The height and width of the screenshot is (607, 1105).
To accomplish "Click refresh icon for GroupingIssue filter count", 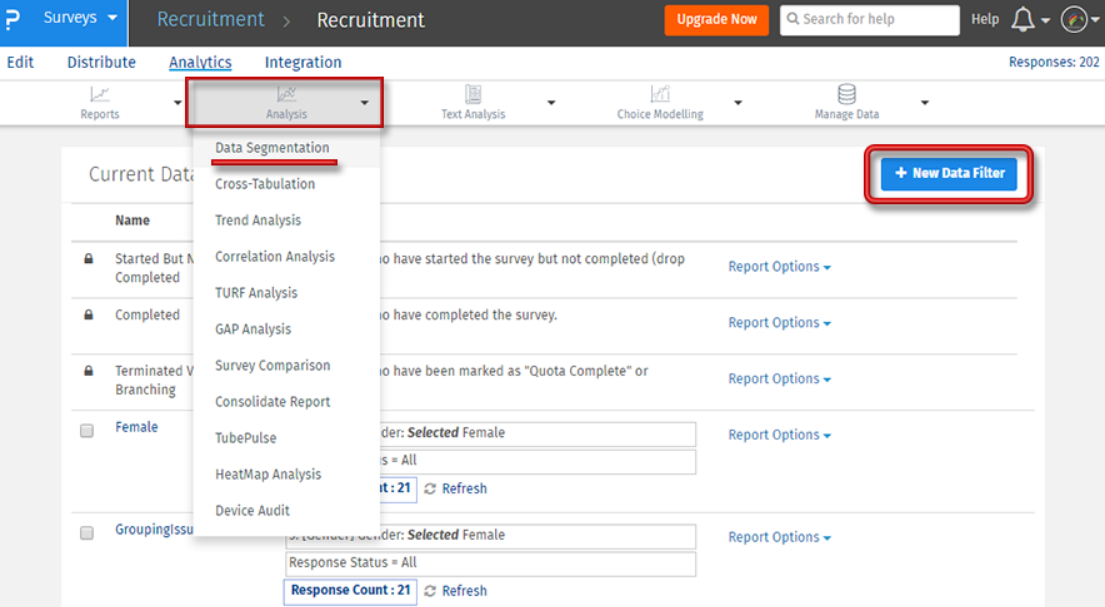I will pyautogui.click(x=430, y=591).
